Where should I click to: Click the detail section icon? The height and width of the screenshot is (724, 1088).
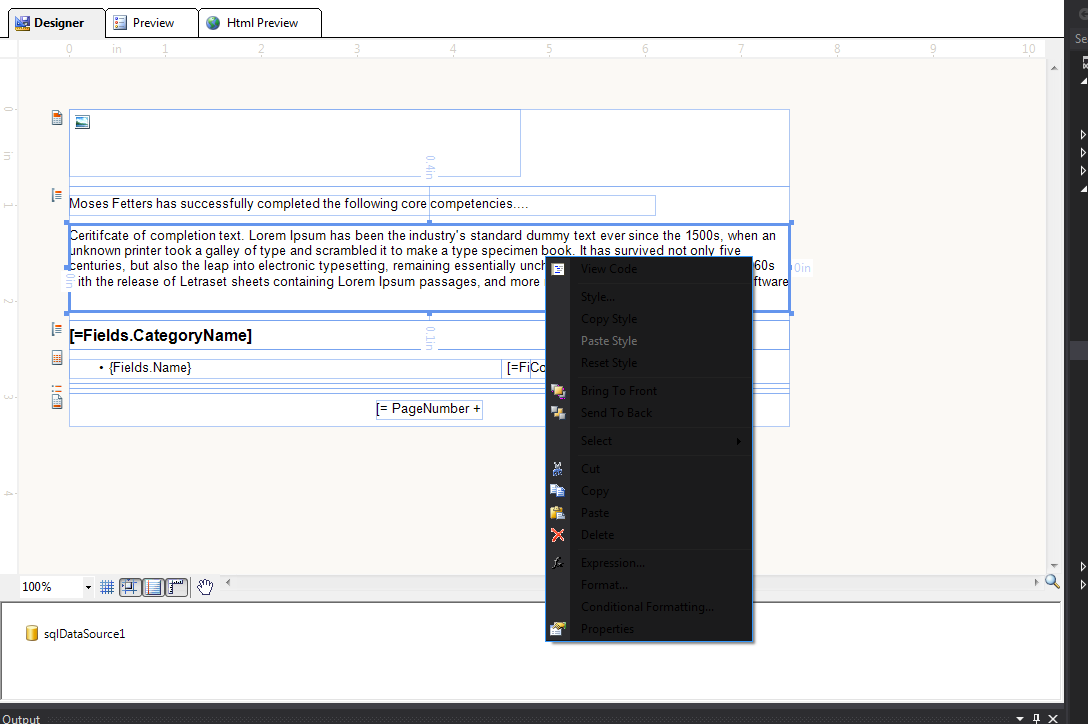57,357
